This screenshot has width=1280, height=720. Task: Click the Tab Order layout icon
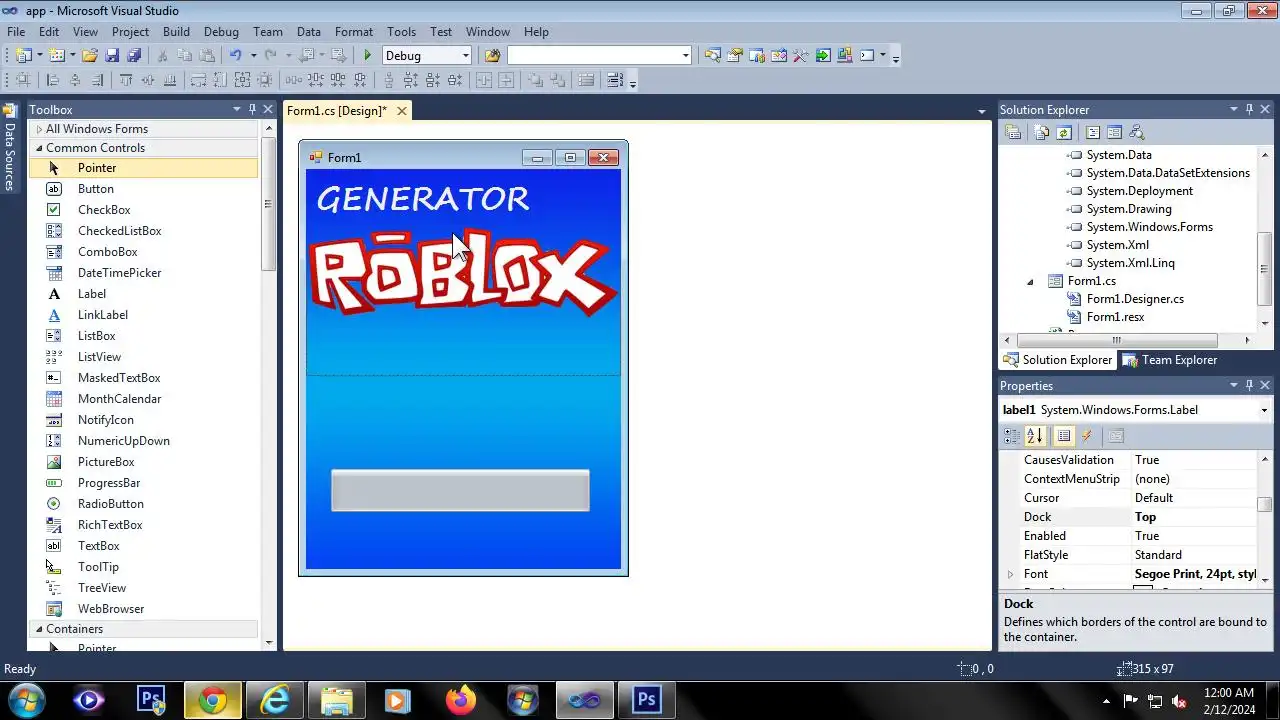pyautogui.click(x=615, y=81)
